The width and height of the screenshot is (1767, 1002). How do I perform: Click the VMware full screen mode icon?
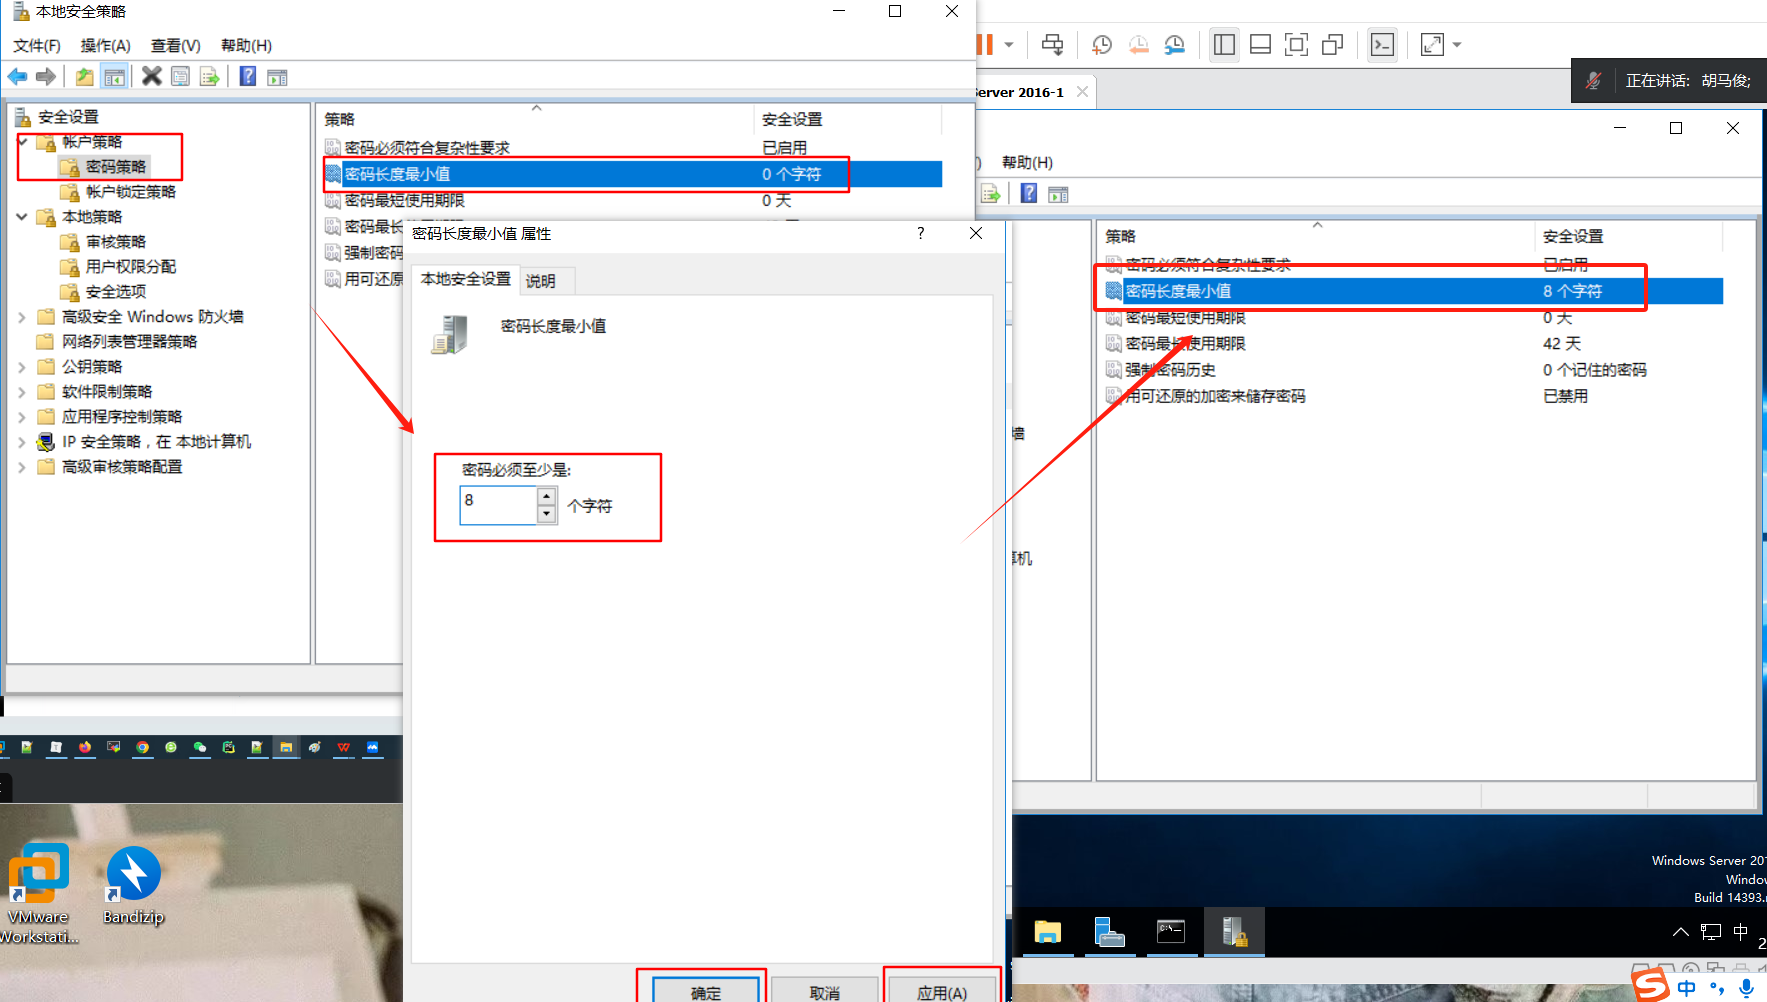[1296, 44]
